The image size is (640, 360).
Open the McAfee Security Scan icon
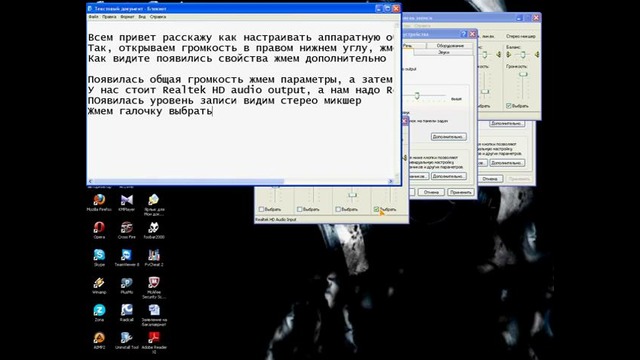[154, 282]
